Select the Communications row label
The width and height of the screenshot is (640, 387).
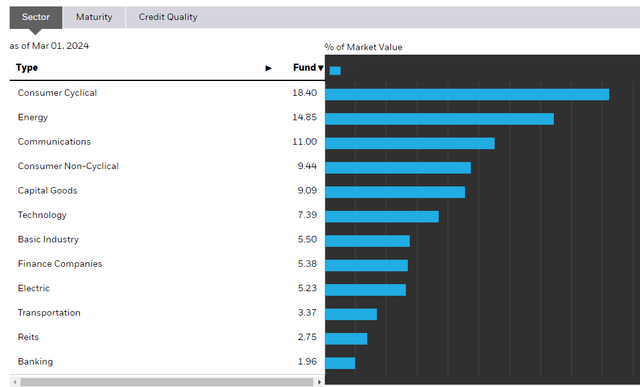point(54,142)
